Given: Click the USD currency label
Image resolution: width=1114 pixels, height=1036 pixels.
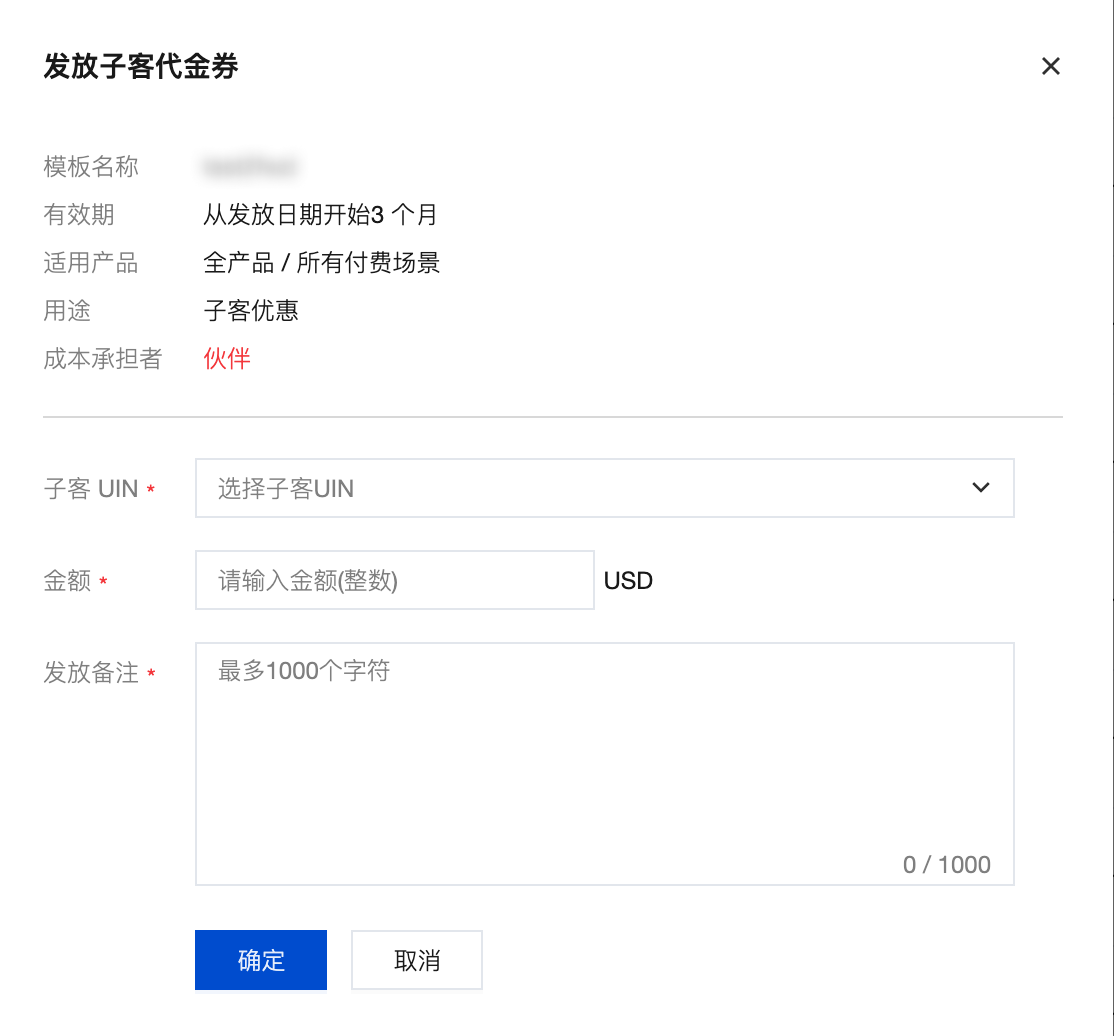Looking at the screenshot, I should [628, 581].
